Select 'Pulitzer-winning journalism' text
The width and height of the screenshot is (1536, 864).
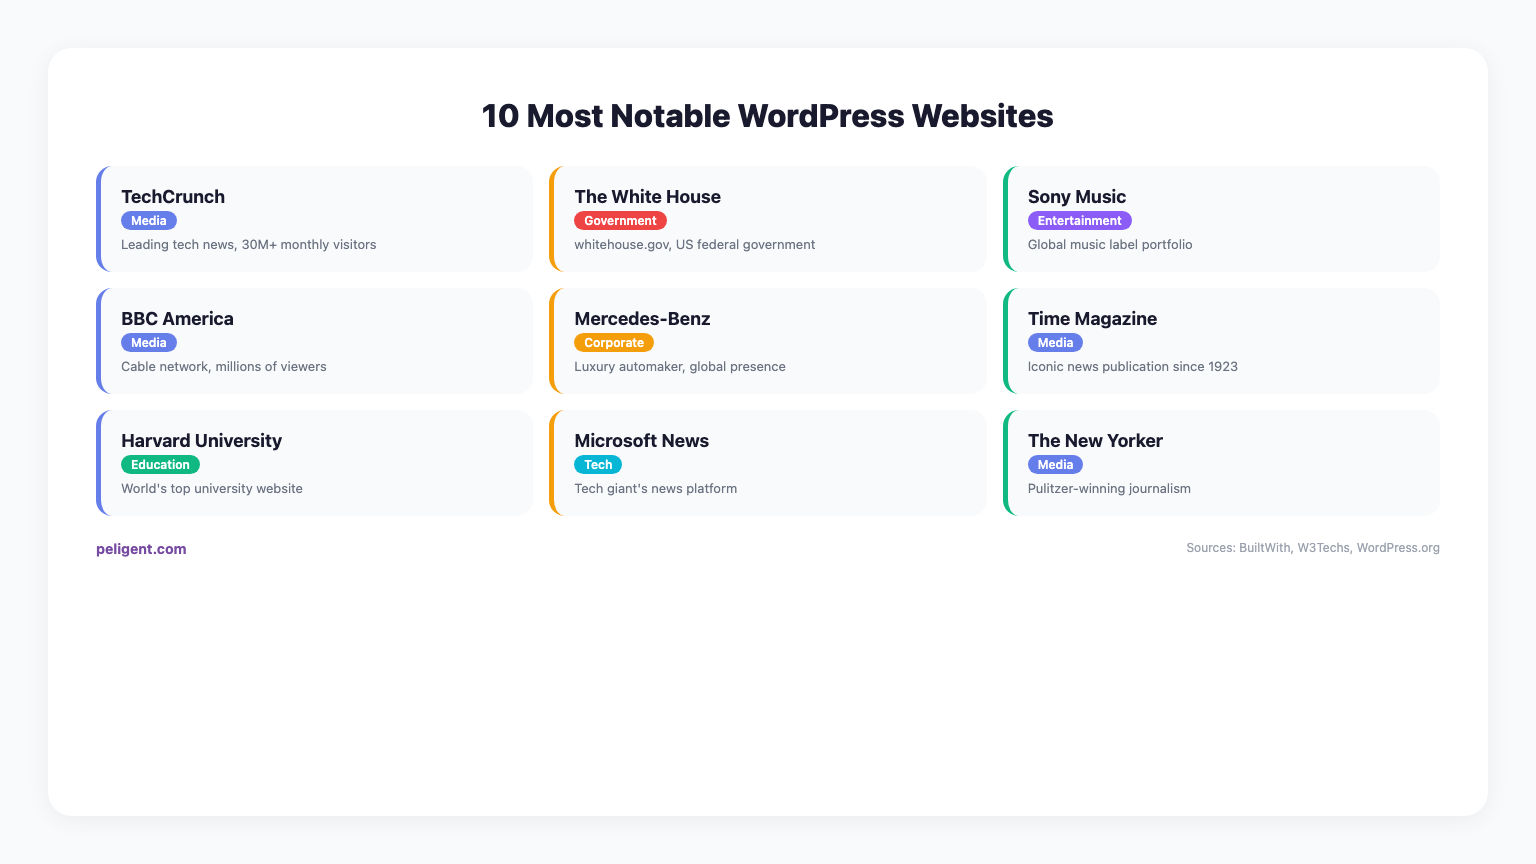point(1109,489)
